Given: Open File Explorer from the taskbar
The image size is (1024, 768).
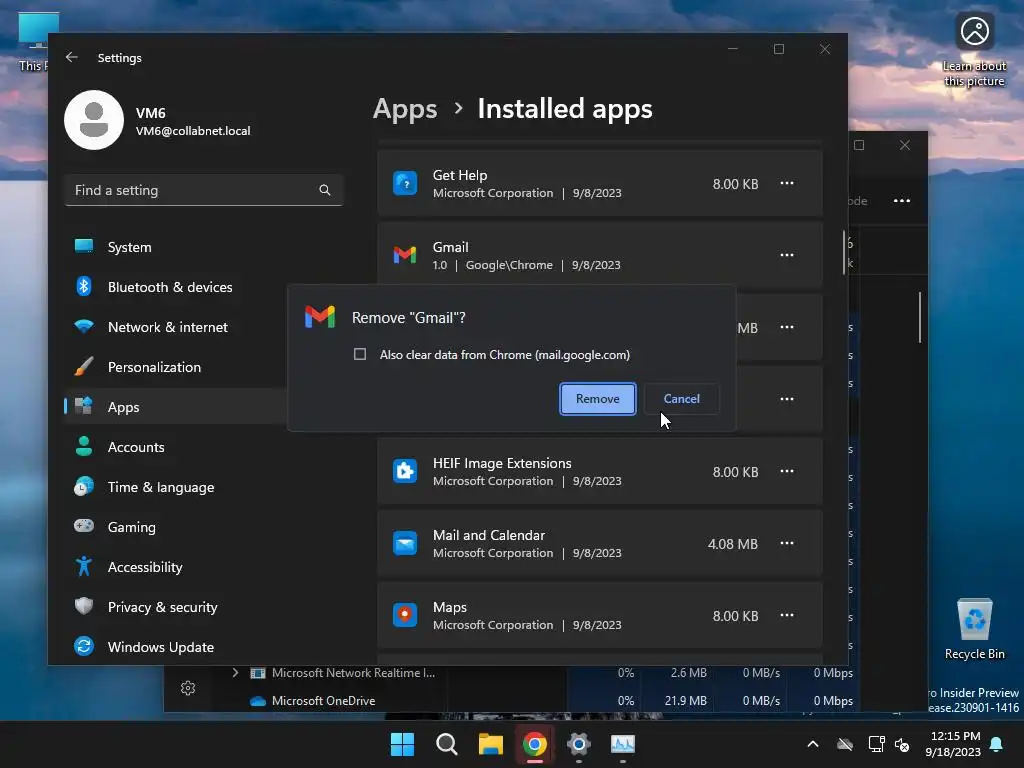Looking at the screenshot, I should point(490,744).
